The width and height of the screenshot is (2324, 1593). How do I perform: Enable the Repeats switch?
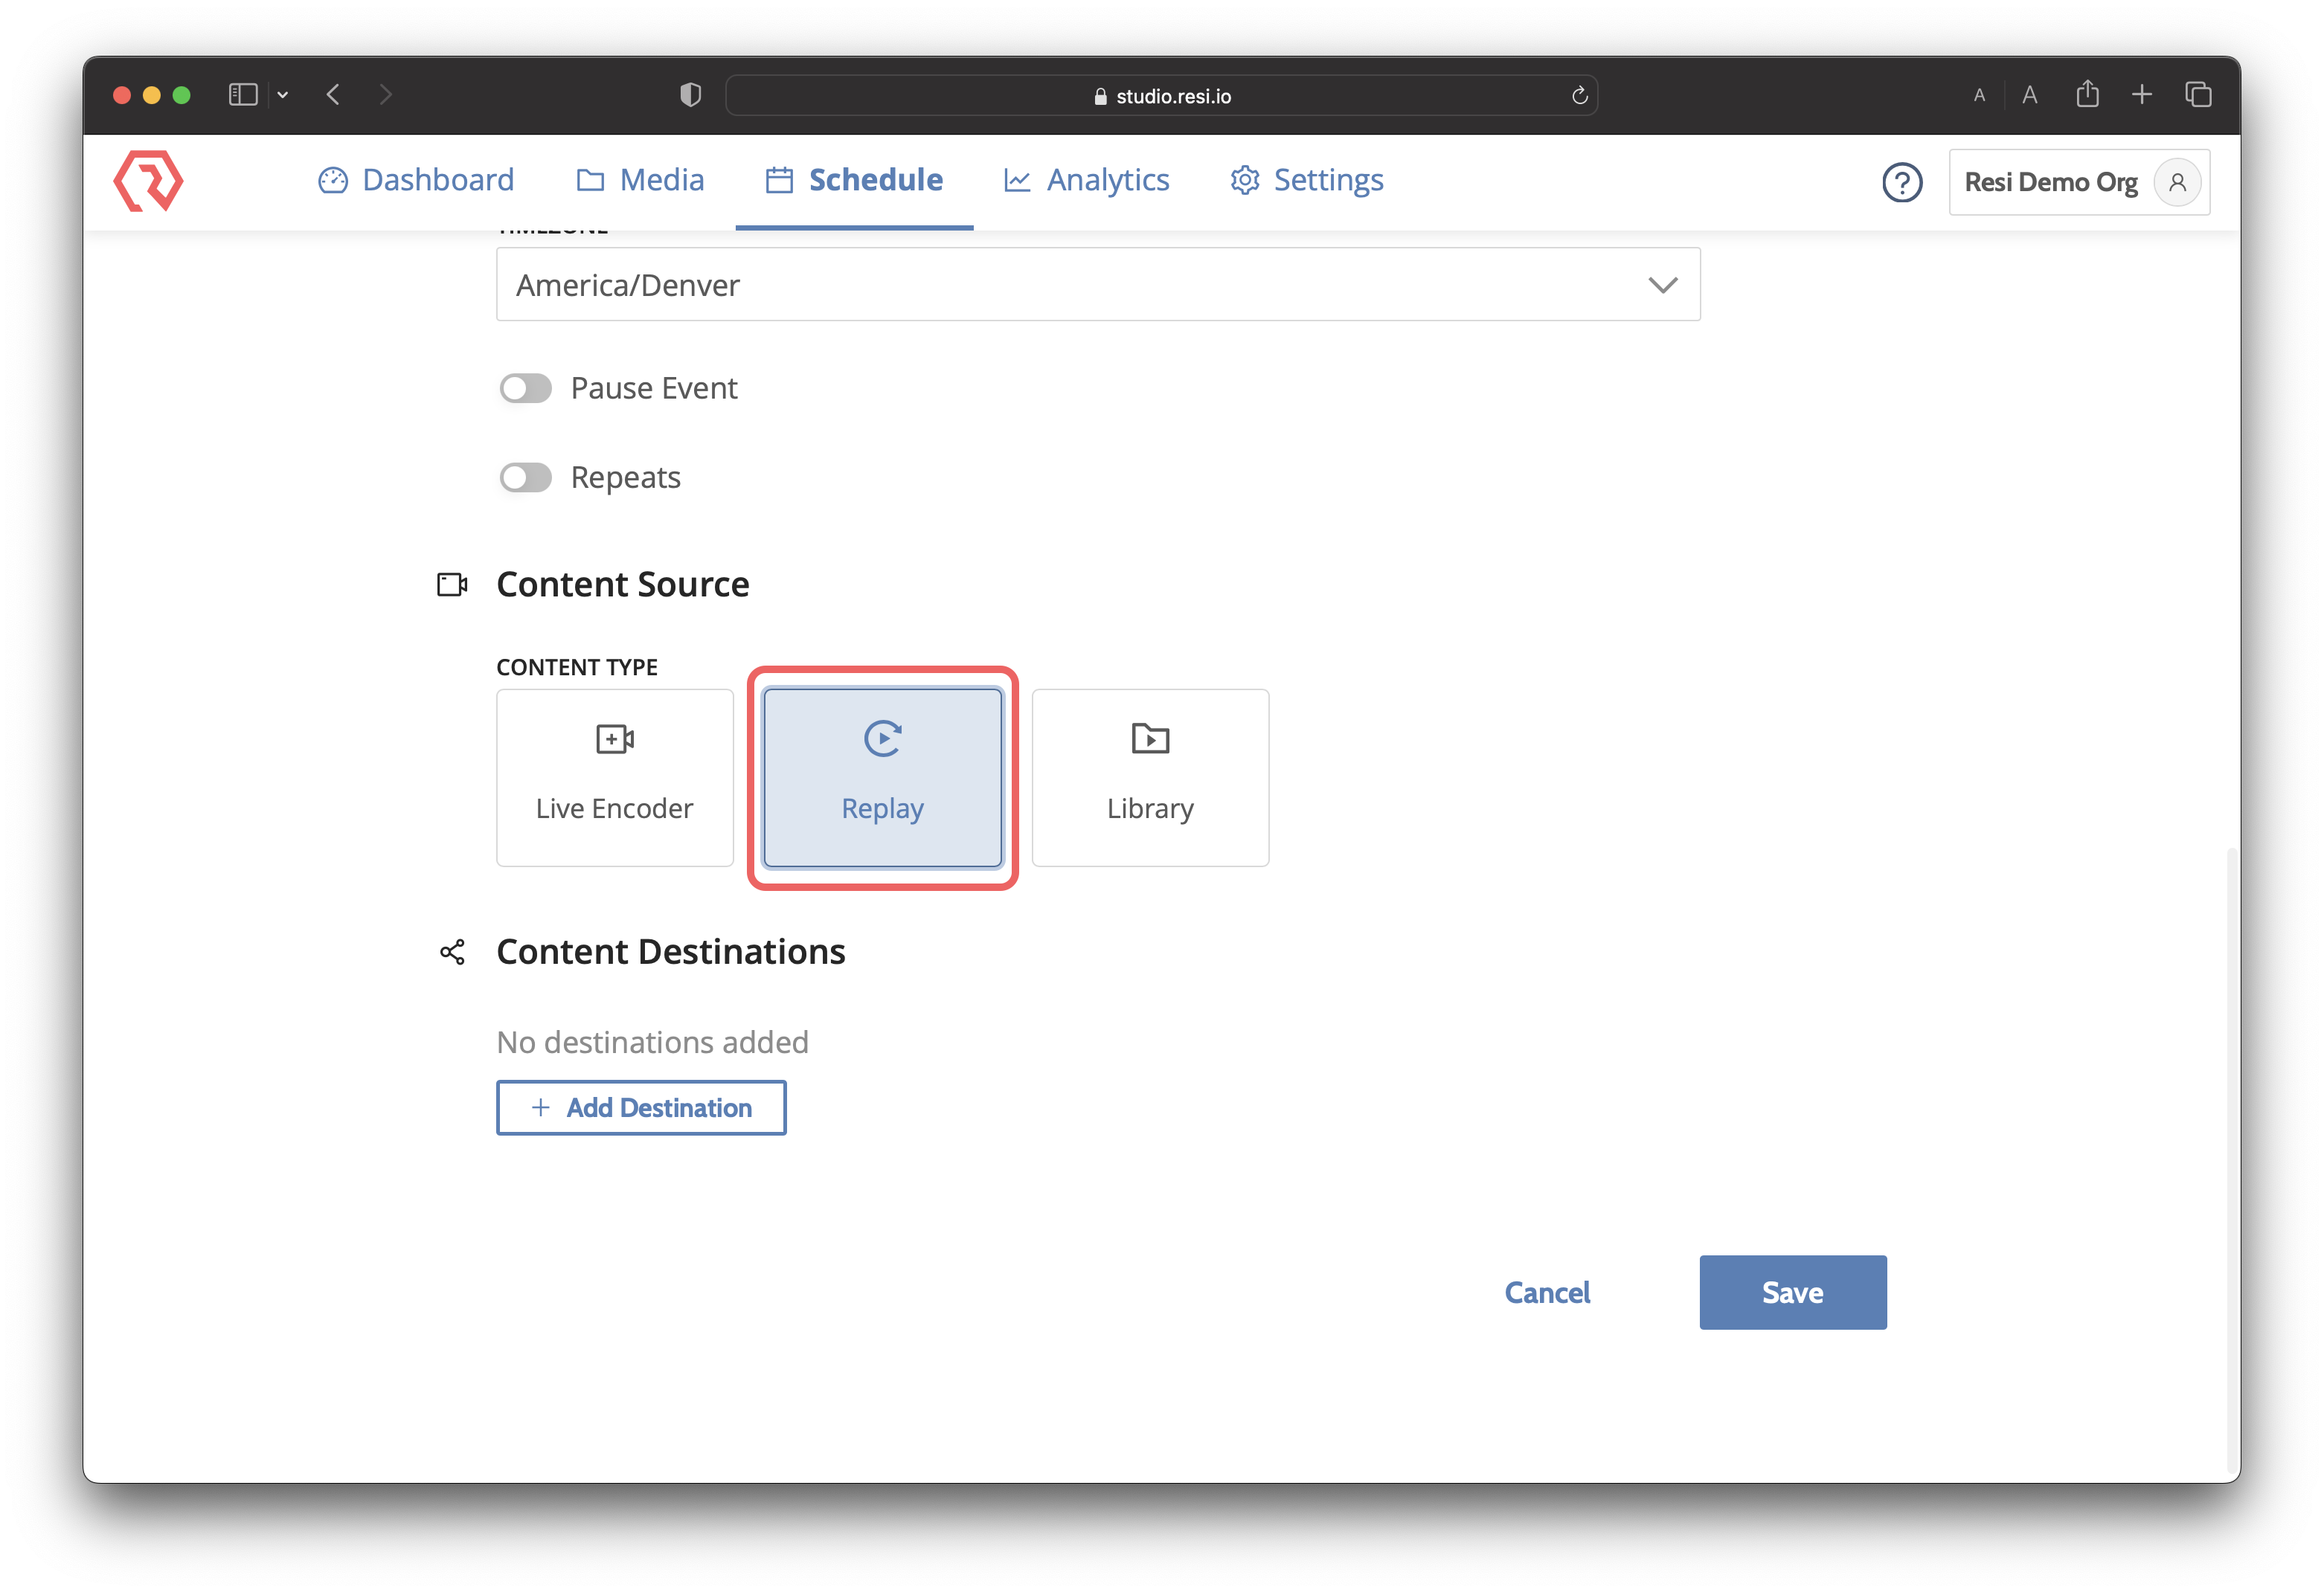click(525, 477)
